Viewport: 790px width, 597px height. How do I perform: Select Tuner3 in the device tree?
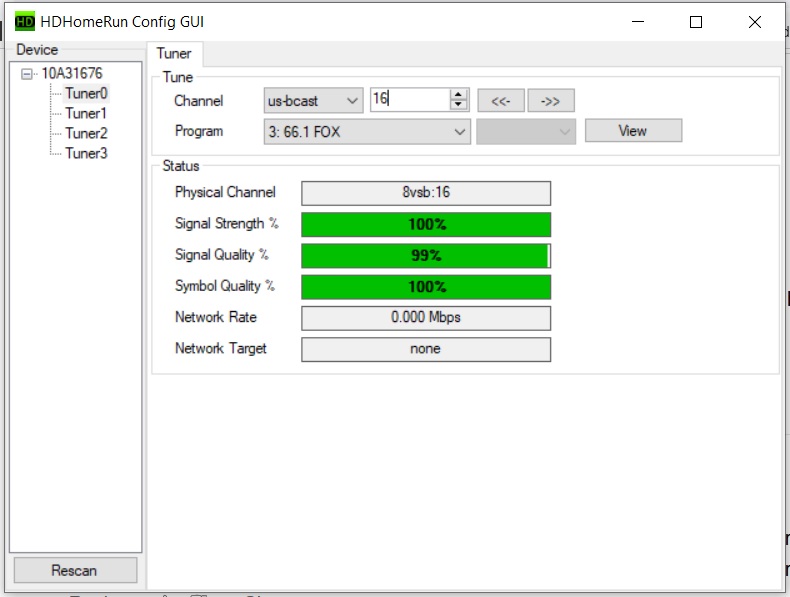click(86, 153)
